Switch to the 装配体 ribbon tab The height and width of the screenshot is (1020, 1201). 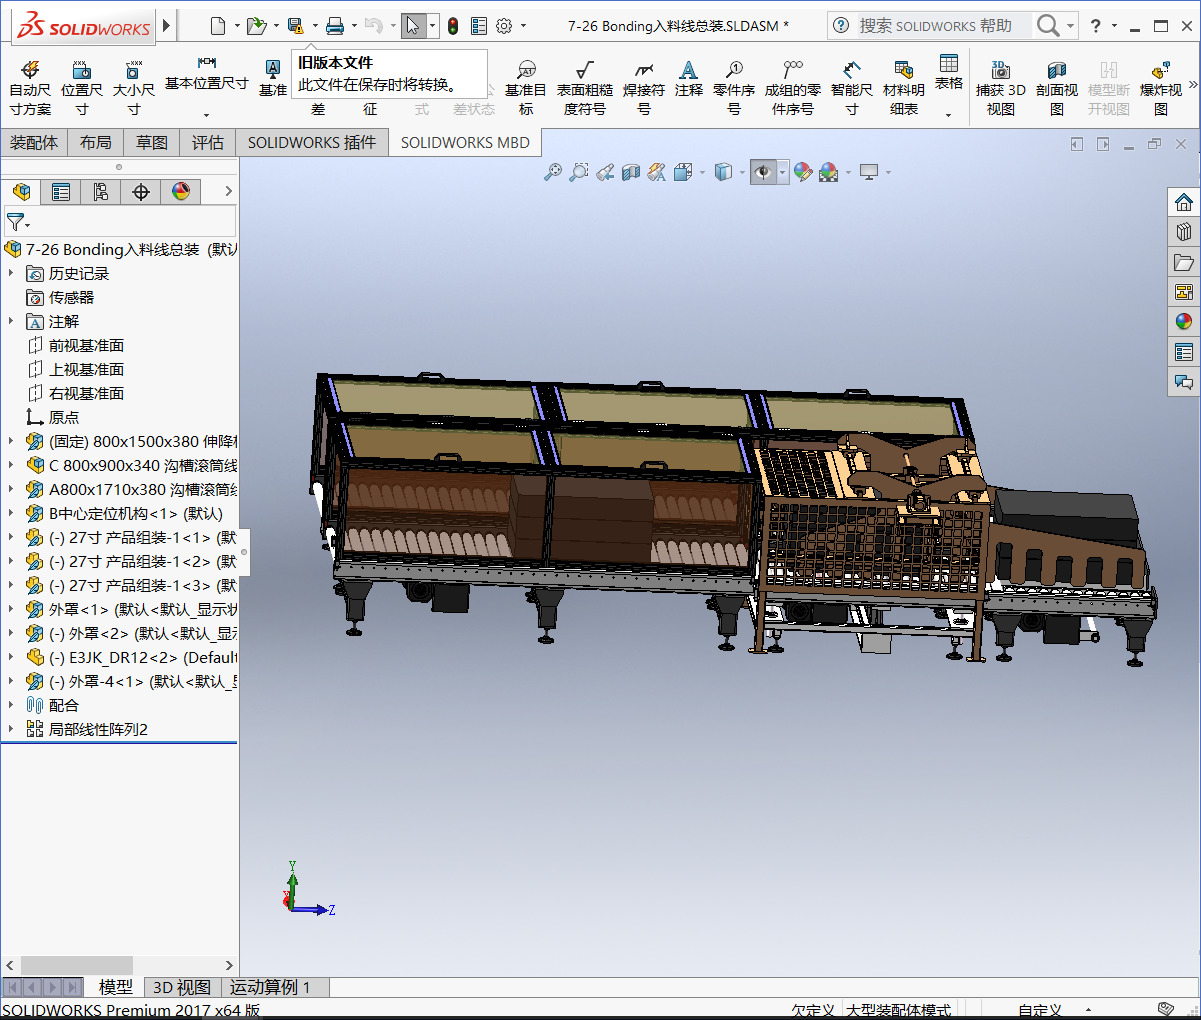[34, 143]
